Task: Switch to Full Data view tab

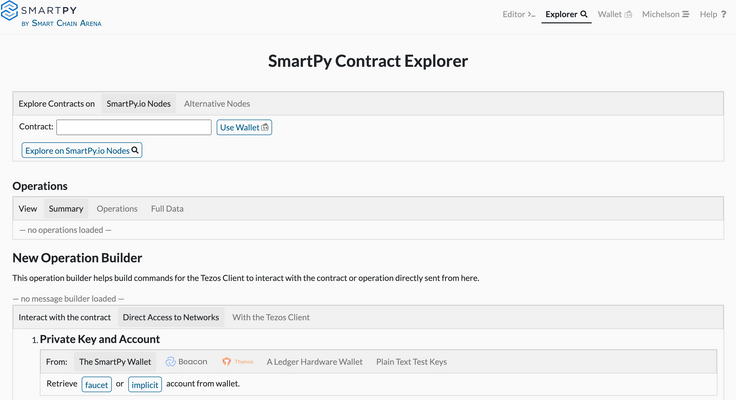Action: pos(167,208)
